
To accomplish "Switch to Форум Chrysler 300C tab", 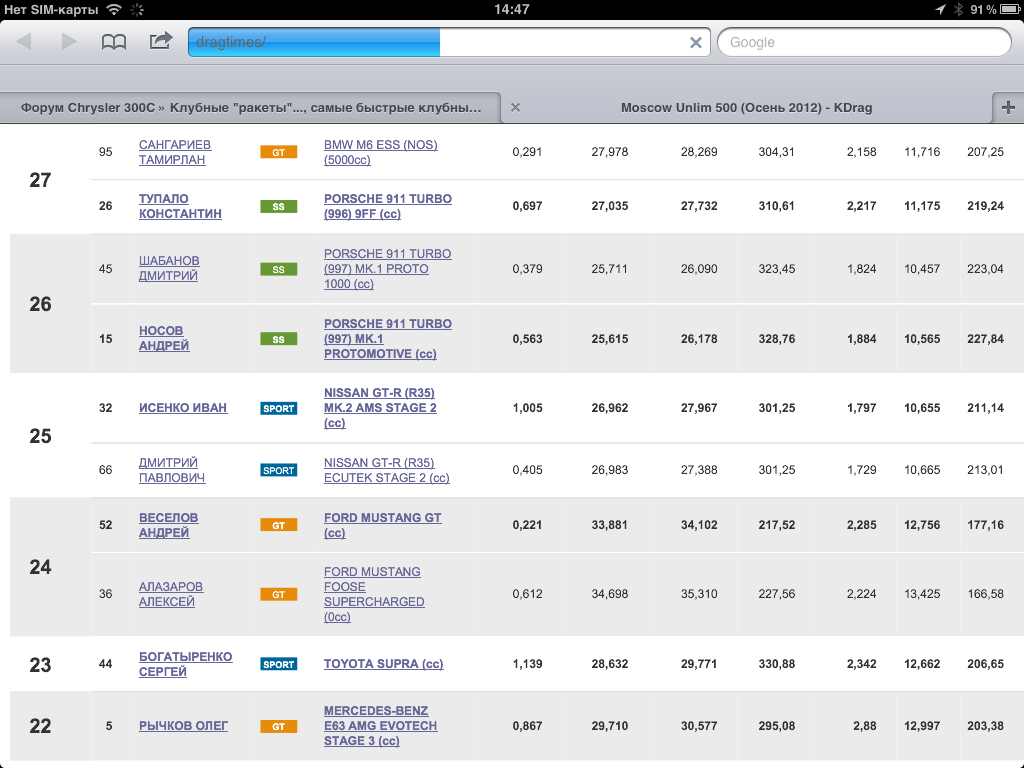I will coord(251,108).
